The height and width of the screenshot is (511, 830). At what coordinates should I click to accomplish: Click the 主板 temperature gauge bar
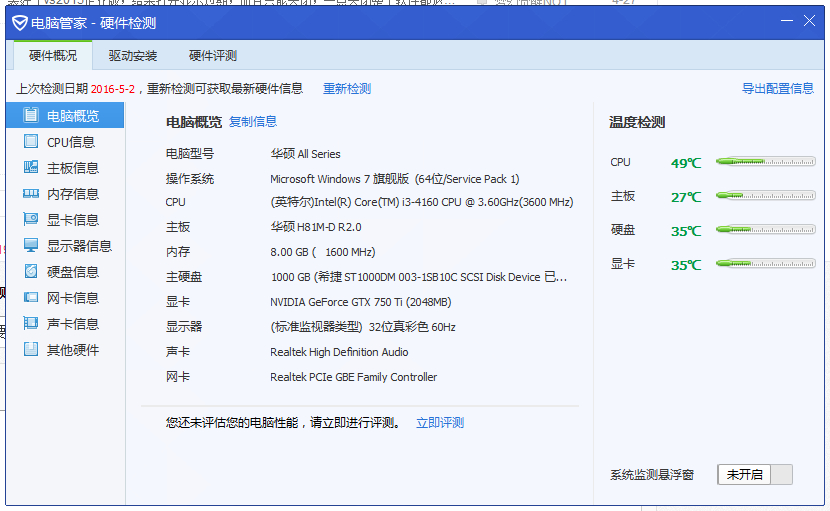coord(765,195)
